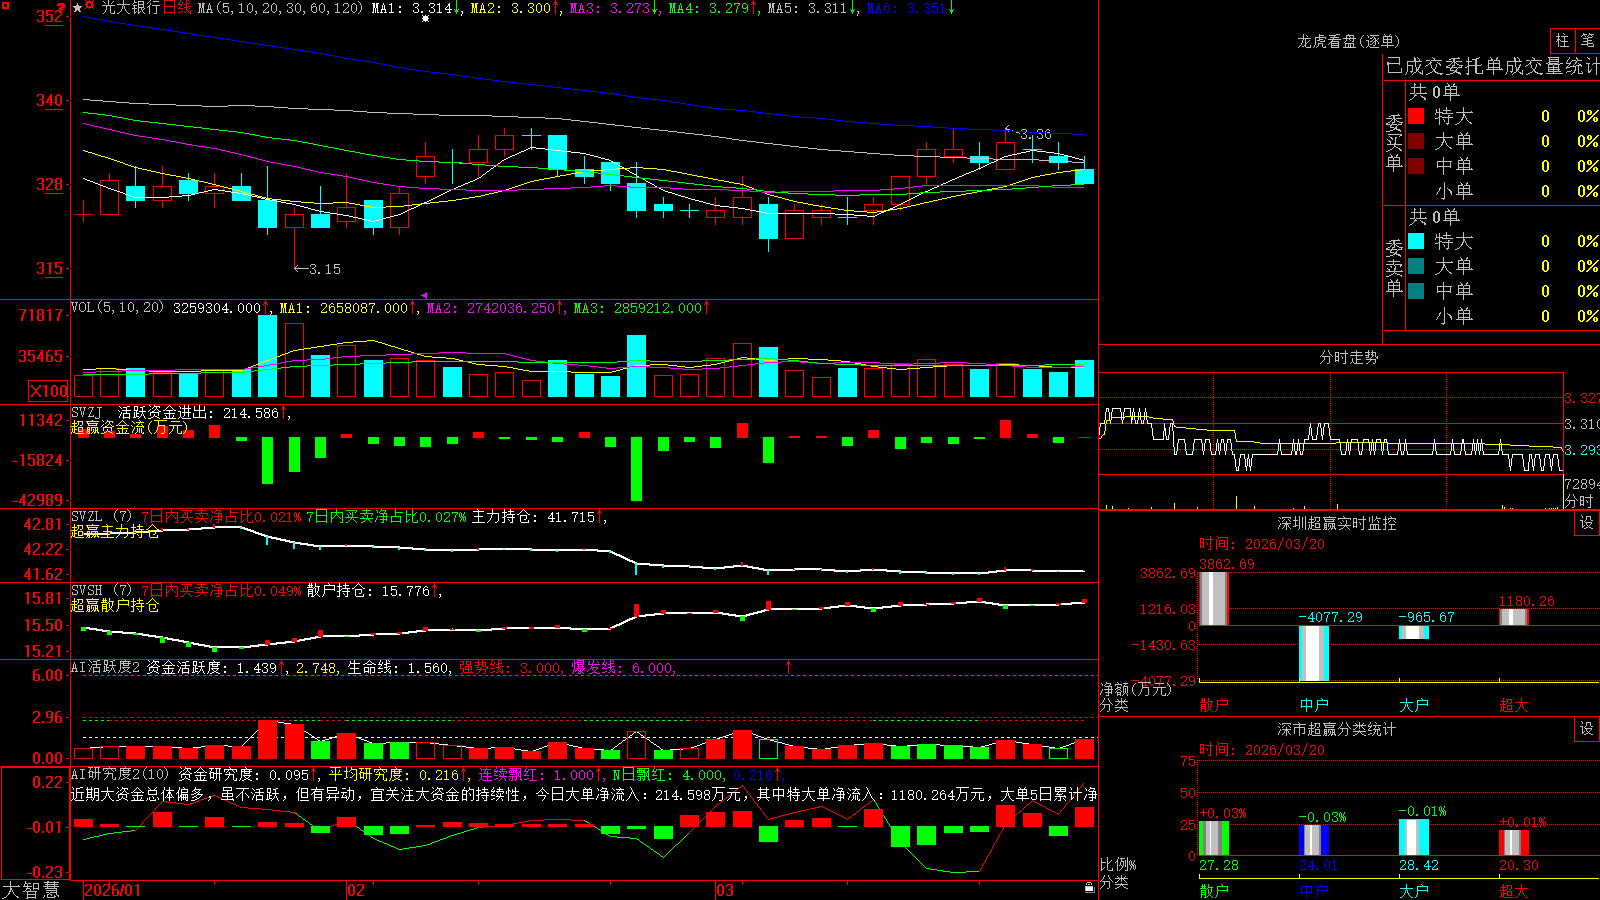The height and width of the screenshot is (900, 1600).
Task: Click the 02 month marker on timeline
Action: point(356,890)
